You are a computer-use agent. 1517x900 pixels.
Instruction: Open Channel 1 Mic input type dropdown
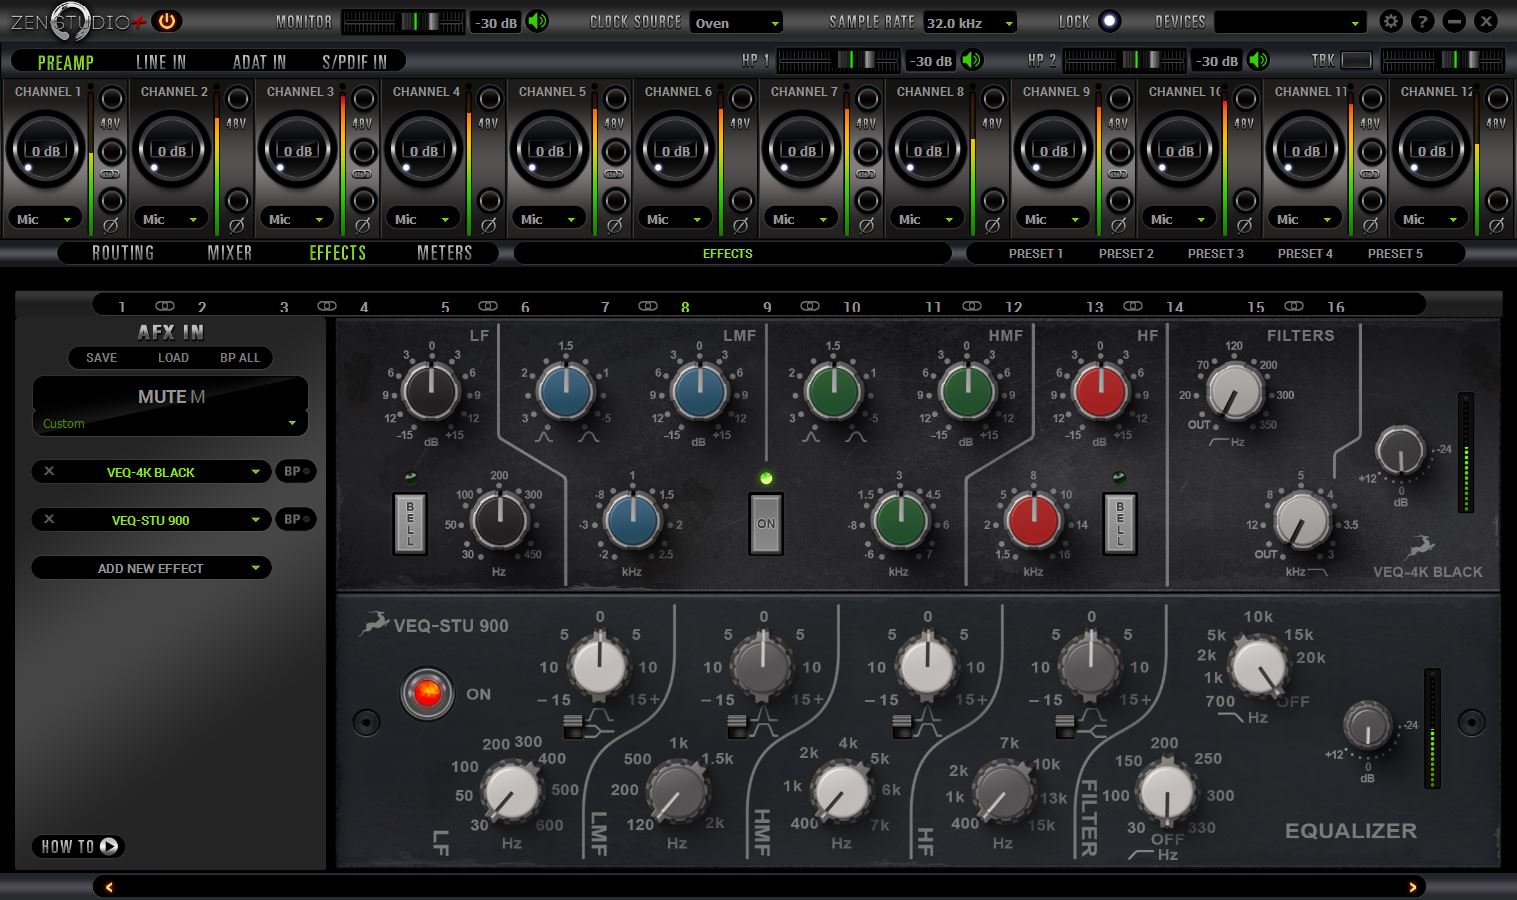pyautogui.click(x=45, y=219)
